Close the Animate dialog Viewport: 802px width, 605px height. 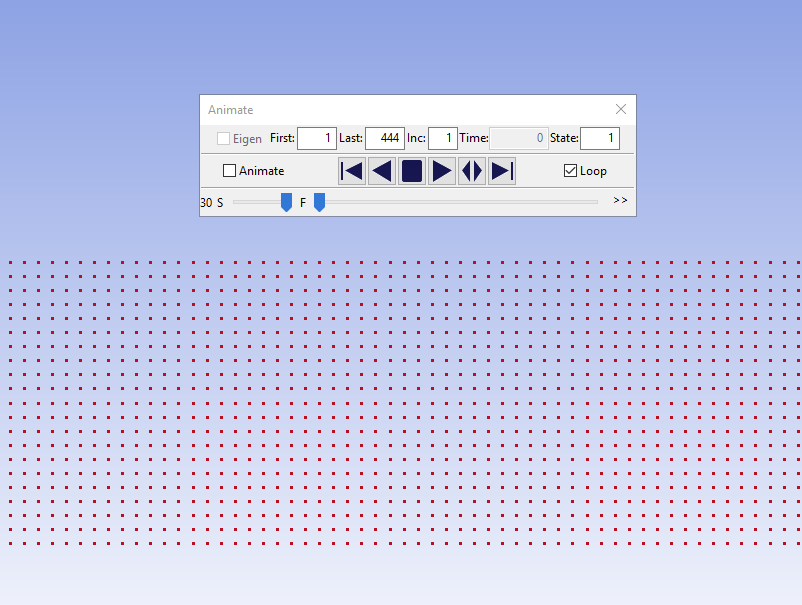click(x=621, y=109)
